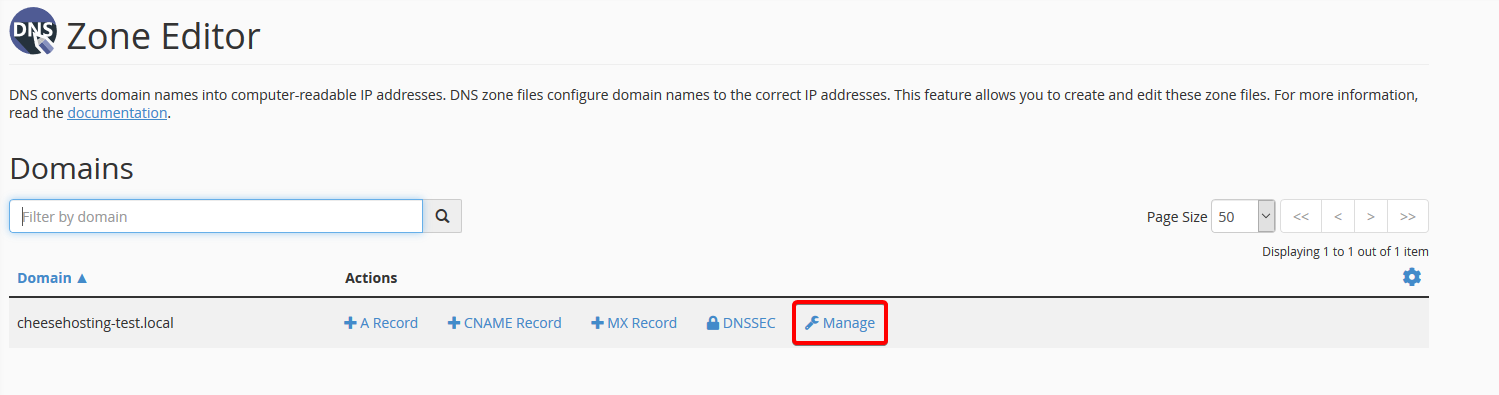Open the table settings gear icon
Screen dimensions: 1499x395
(x=1412, y=277)
